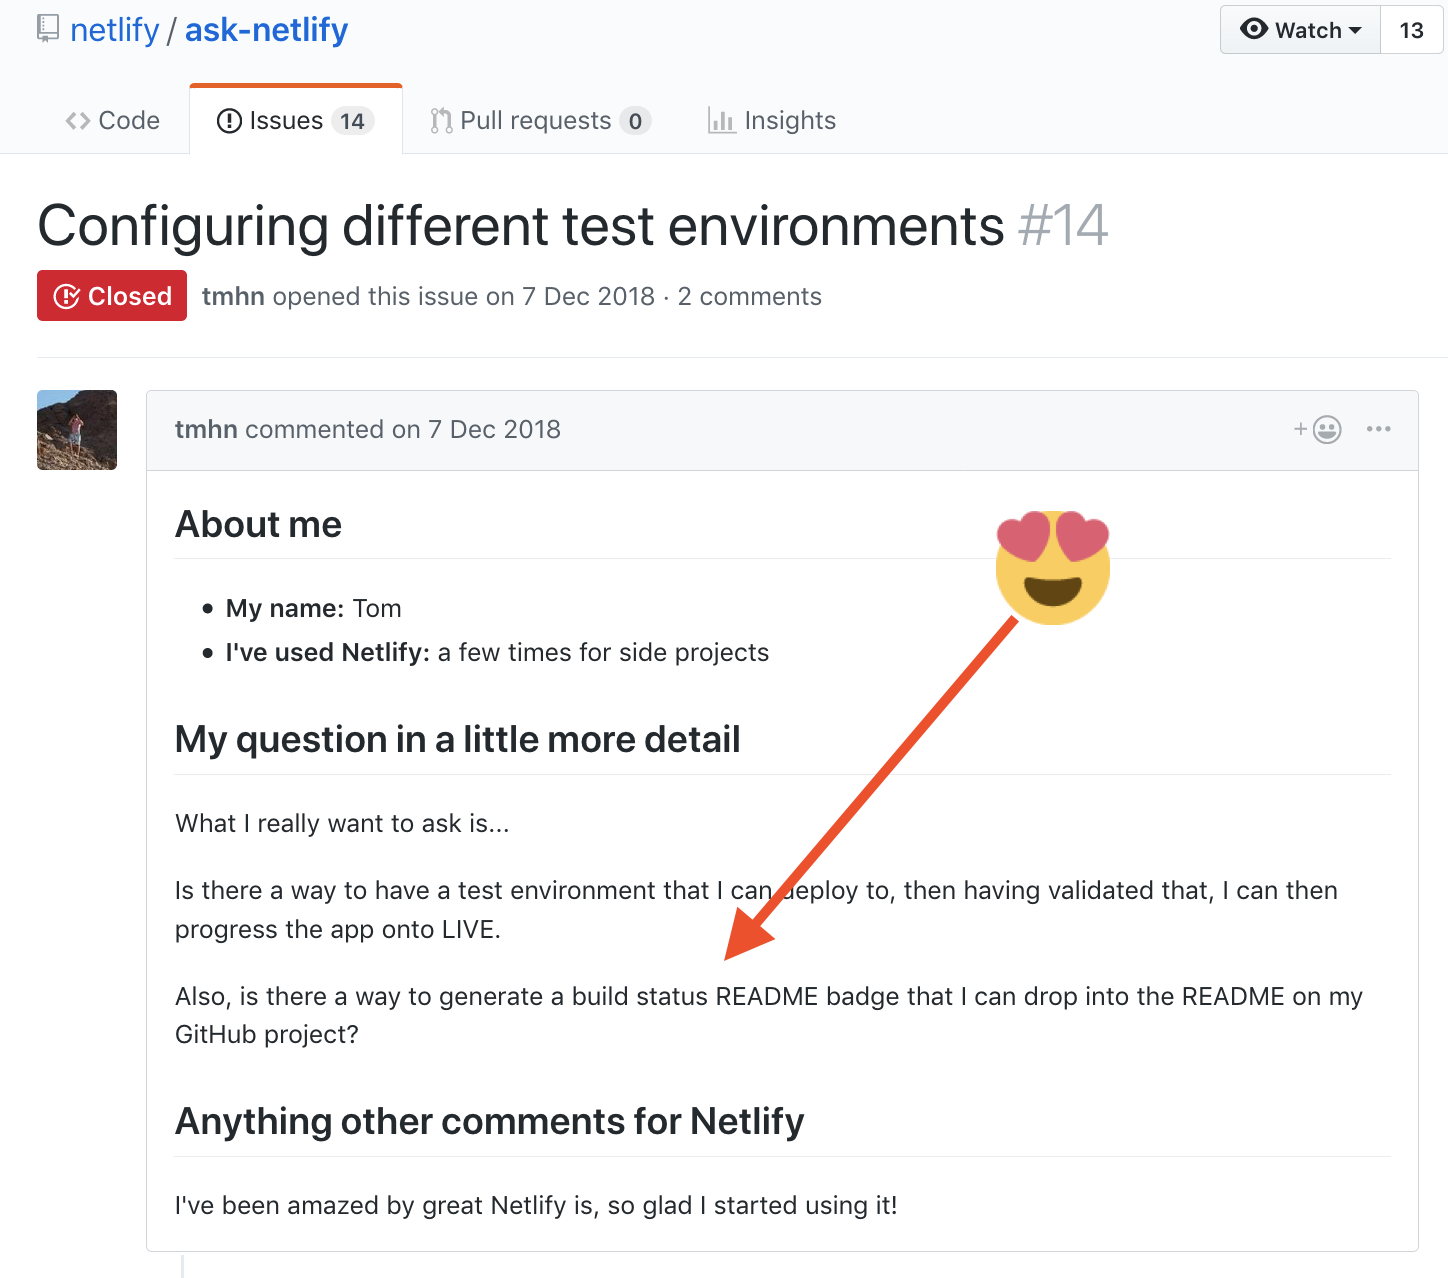Image resolution: width=1448 pixels, height=1278 pixels.
Task: Select the Code angle-brackets icon
Action: point(79,120)
